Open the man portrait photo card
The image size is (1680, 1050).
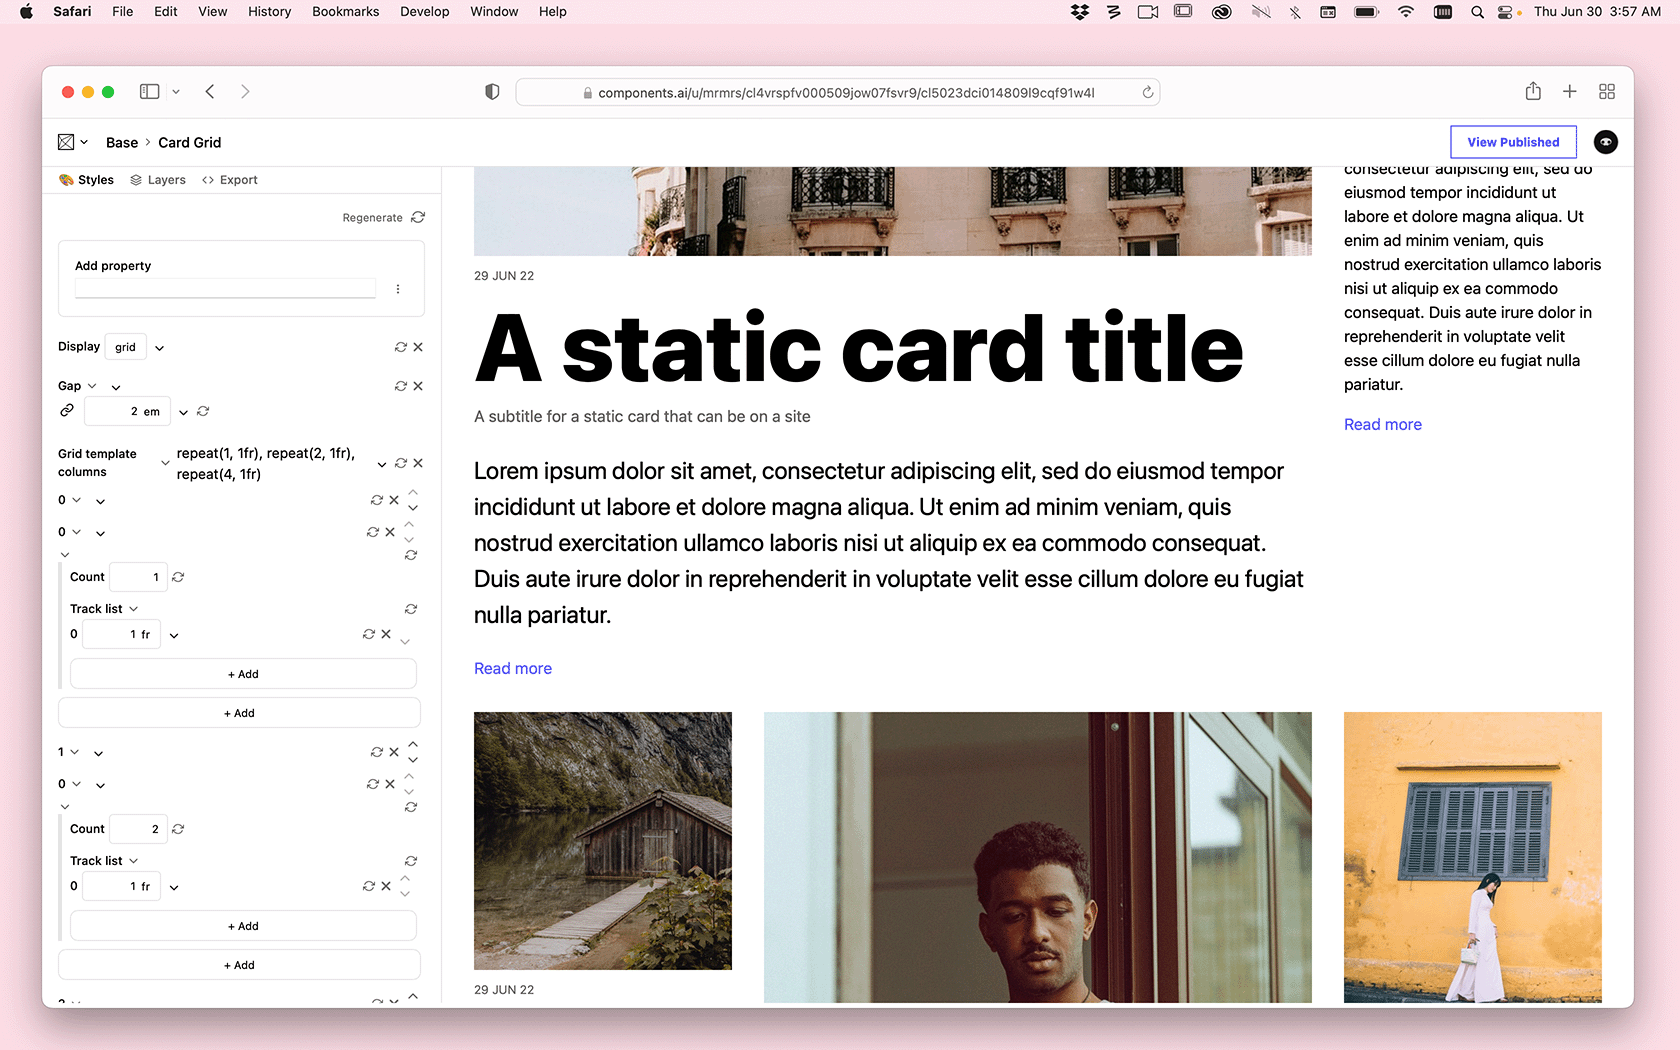[x=1038, y=857]
